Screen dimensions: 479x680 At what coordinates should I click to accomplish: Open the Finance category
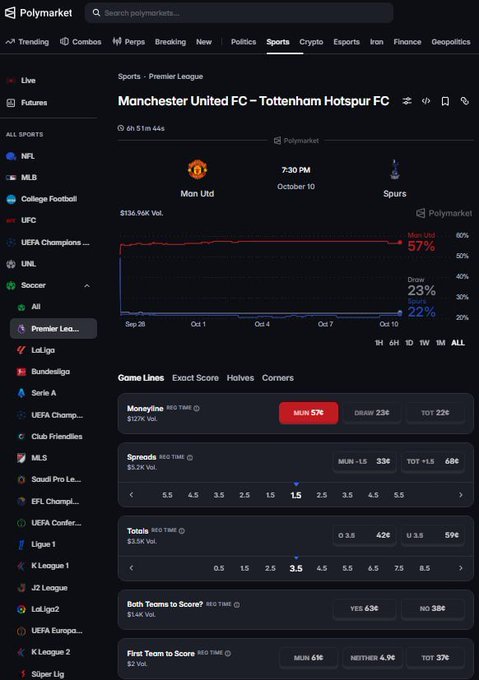tap(407, 42)
